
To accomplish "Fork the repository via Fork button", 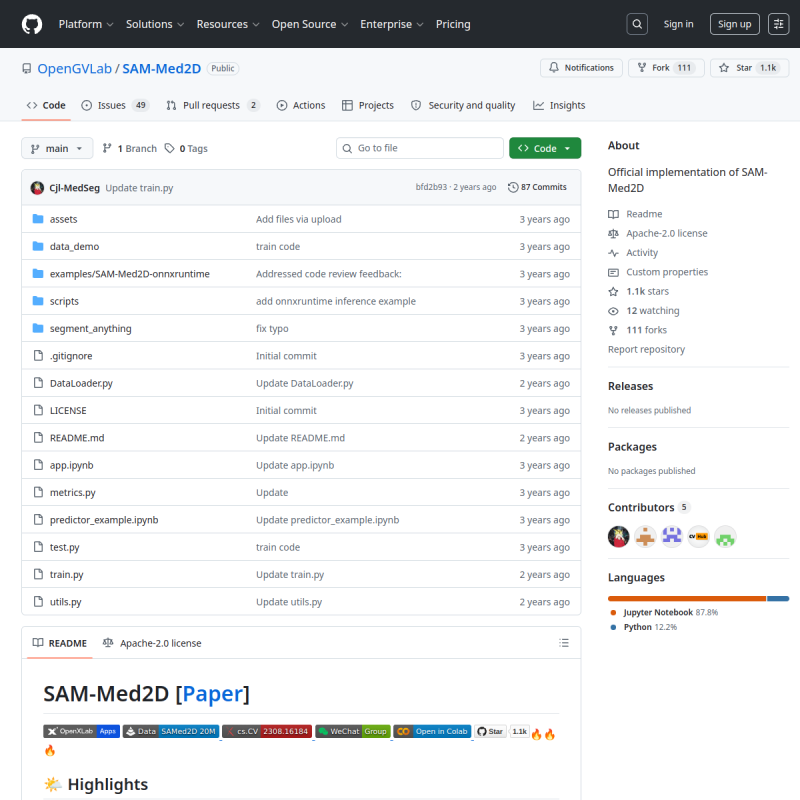I will pyautogui.click(x=666, y=68).
